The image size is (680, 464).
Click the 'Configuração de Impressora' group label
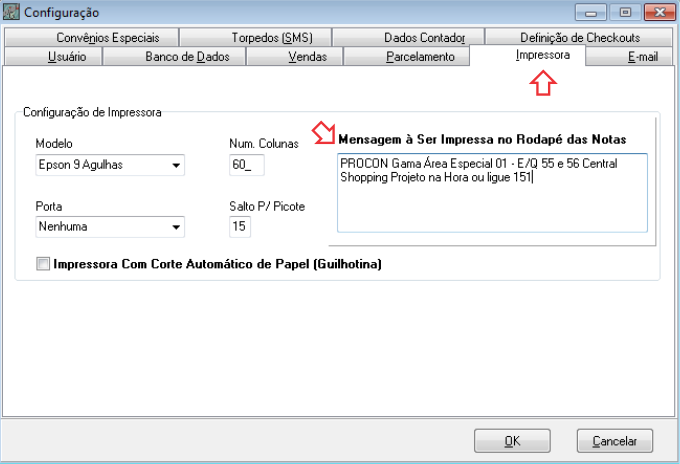tap(92, 112)
